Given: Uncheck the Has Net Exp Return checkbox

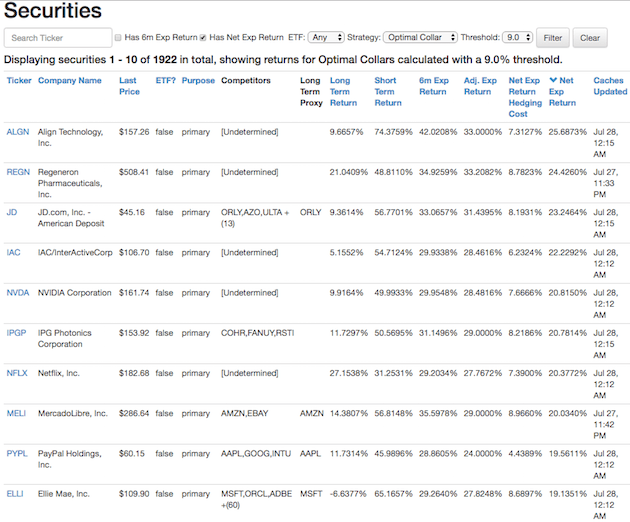Looking at the screenshot, I should (x=204, y=38).
